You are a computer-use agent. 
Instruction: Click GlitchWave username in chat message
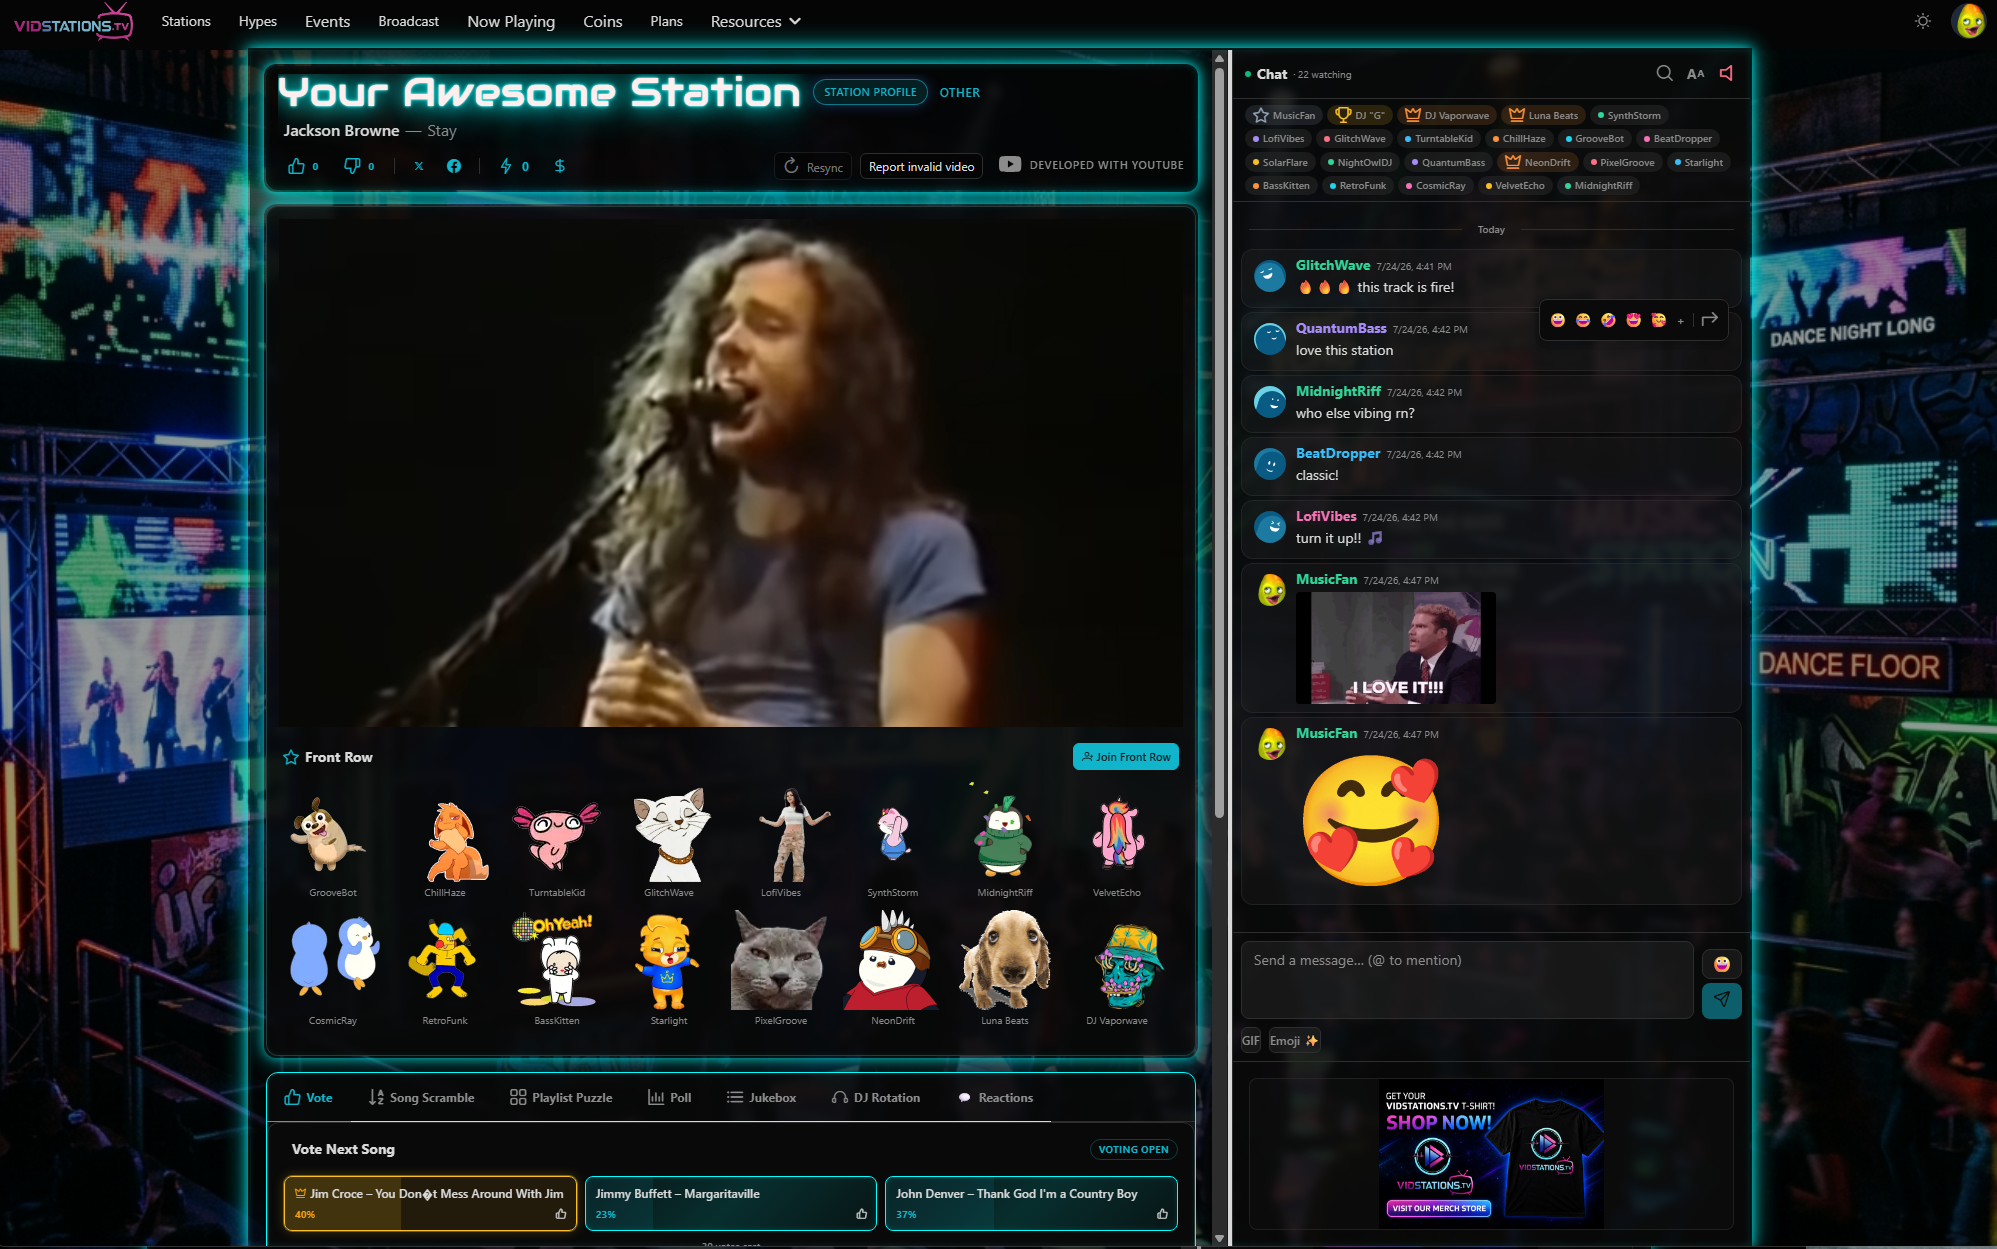(1333, 265)
